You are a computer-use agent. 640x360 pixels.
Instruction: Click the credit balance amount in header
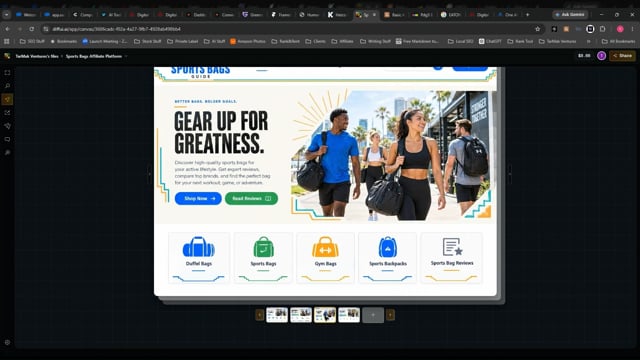[584, 56]
